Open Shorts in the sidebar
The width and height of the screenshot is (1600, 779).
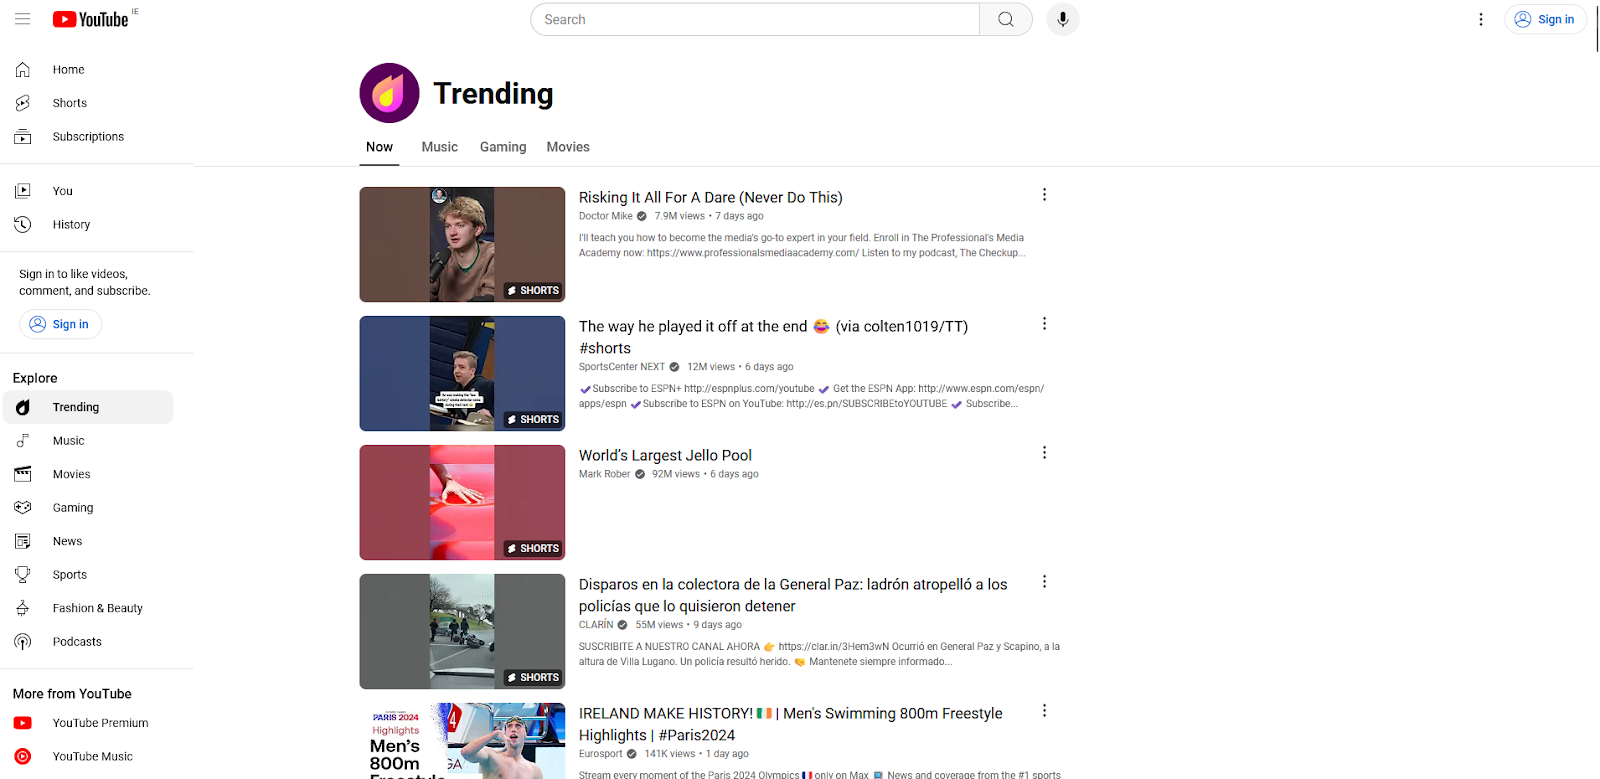(69, 103)
